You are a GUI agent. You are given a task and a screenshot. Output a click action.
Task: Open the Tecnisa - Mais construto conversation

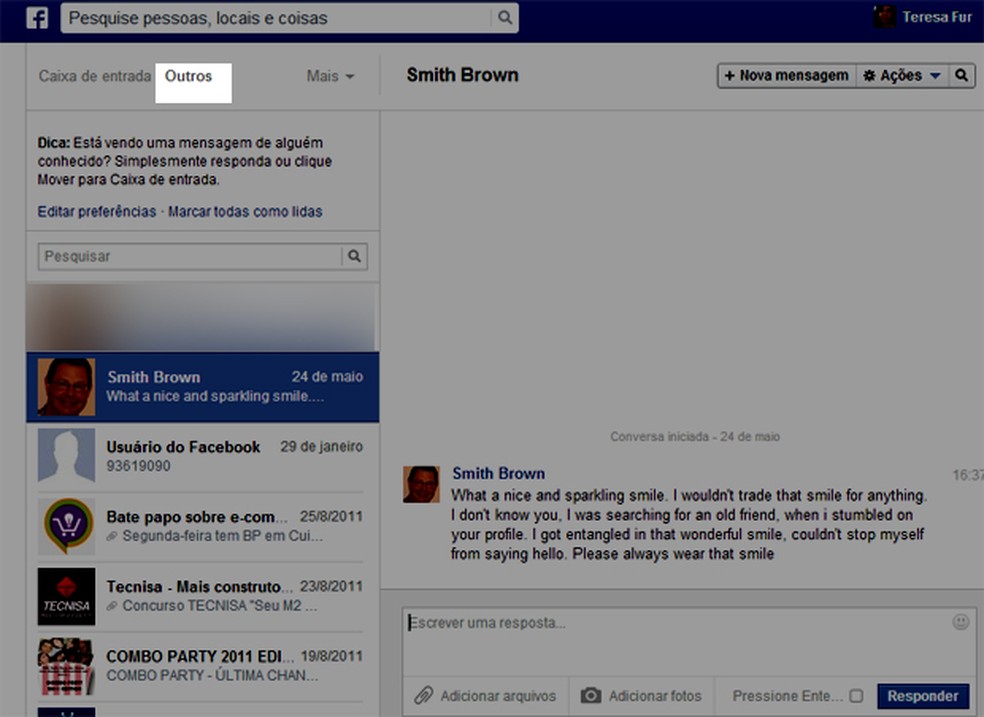pos(203,596)
